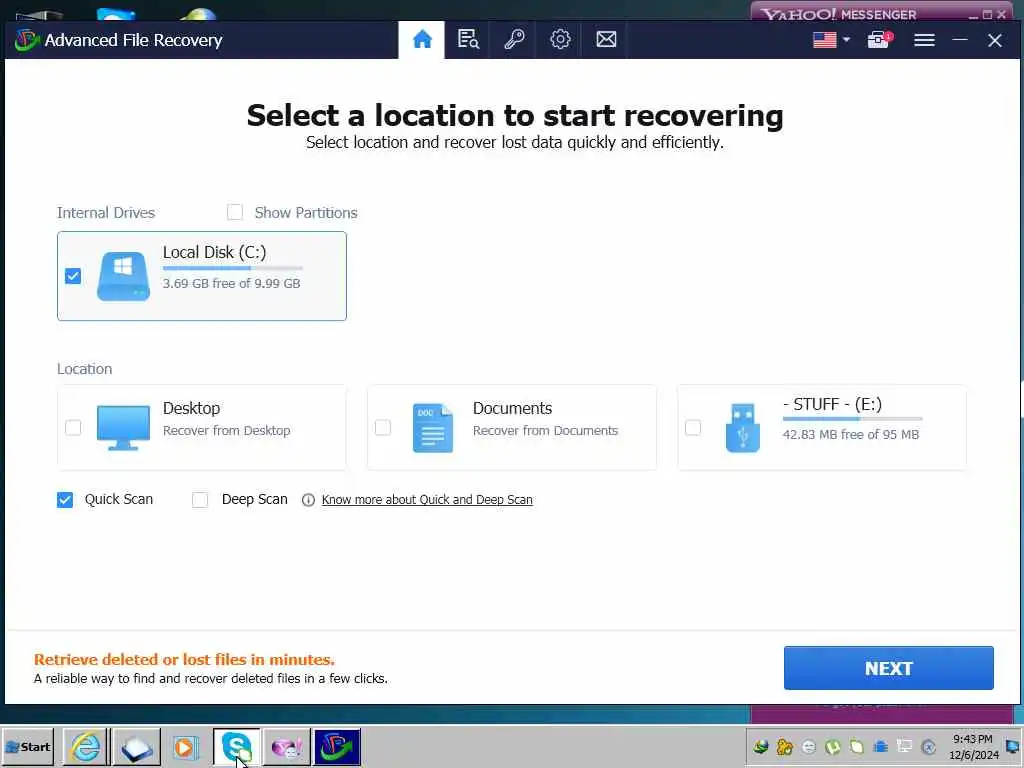This screenshot has width=1024, height=768.
Task: Click the 'Quick Scan' label
Action: [119, 499]
